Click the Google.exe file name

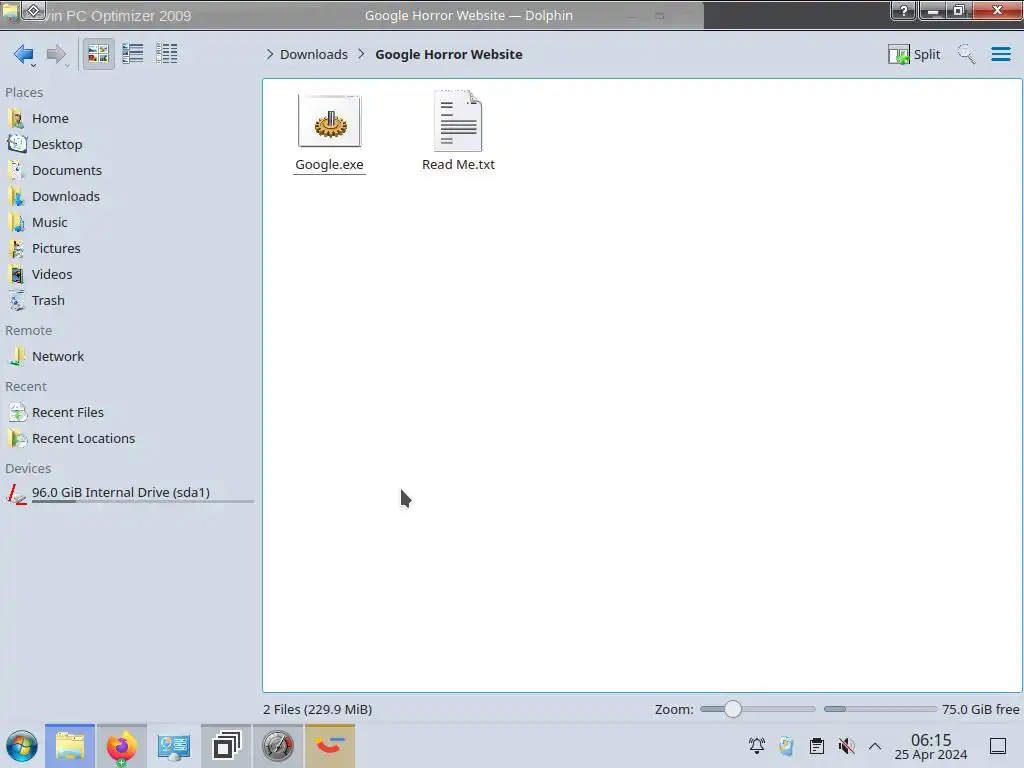tap(329, 165)
